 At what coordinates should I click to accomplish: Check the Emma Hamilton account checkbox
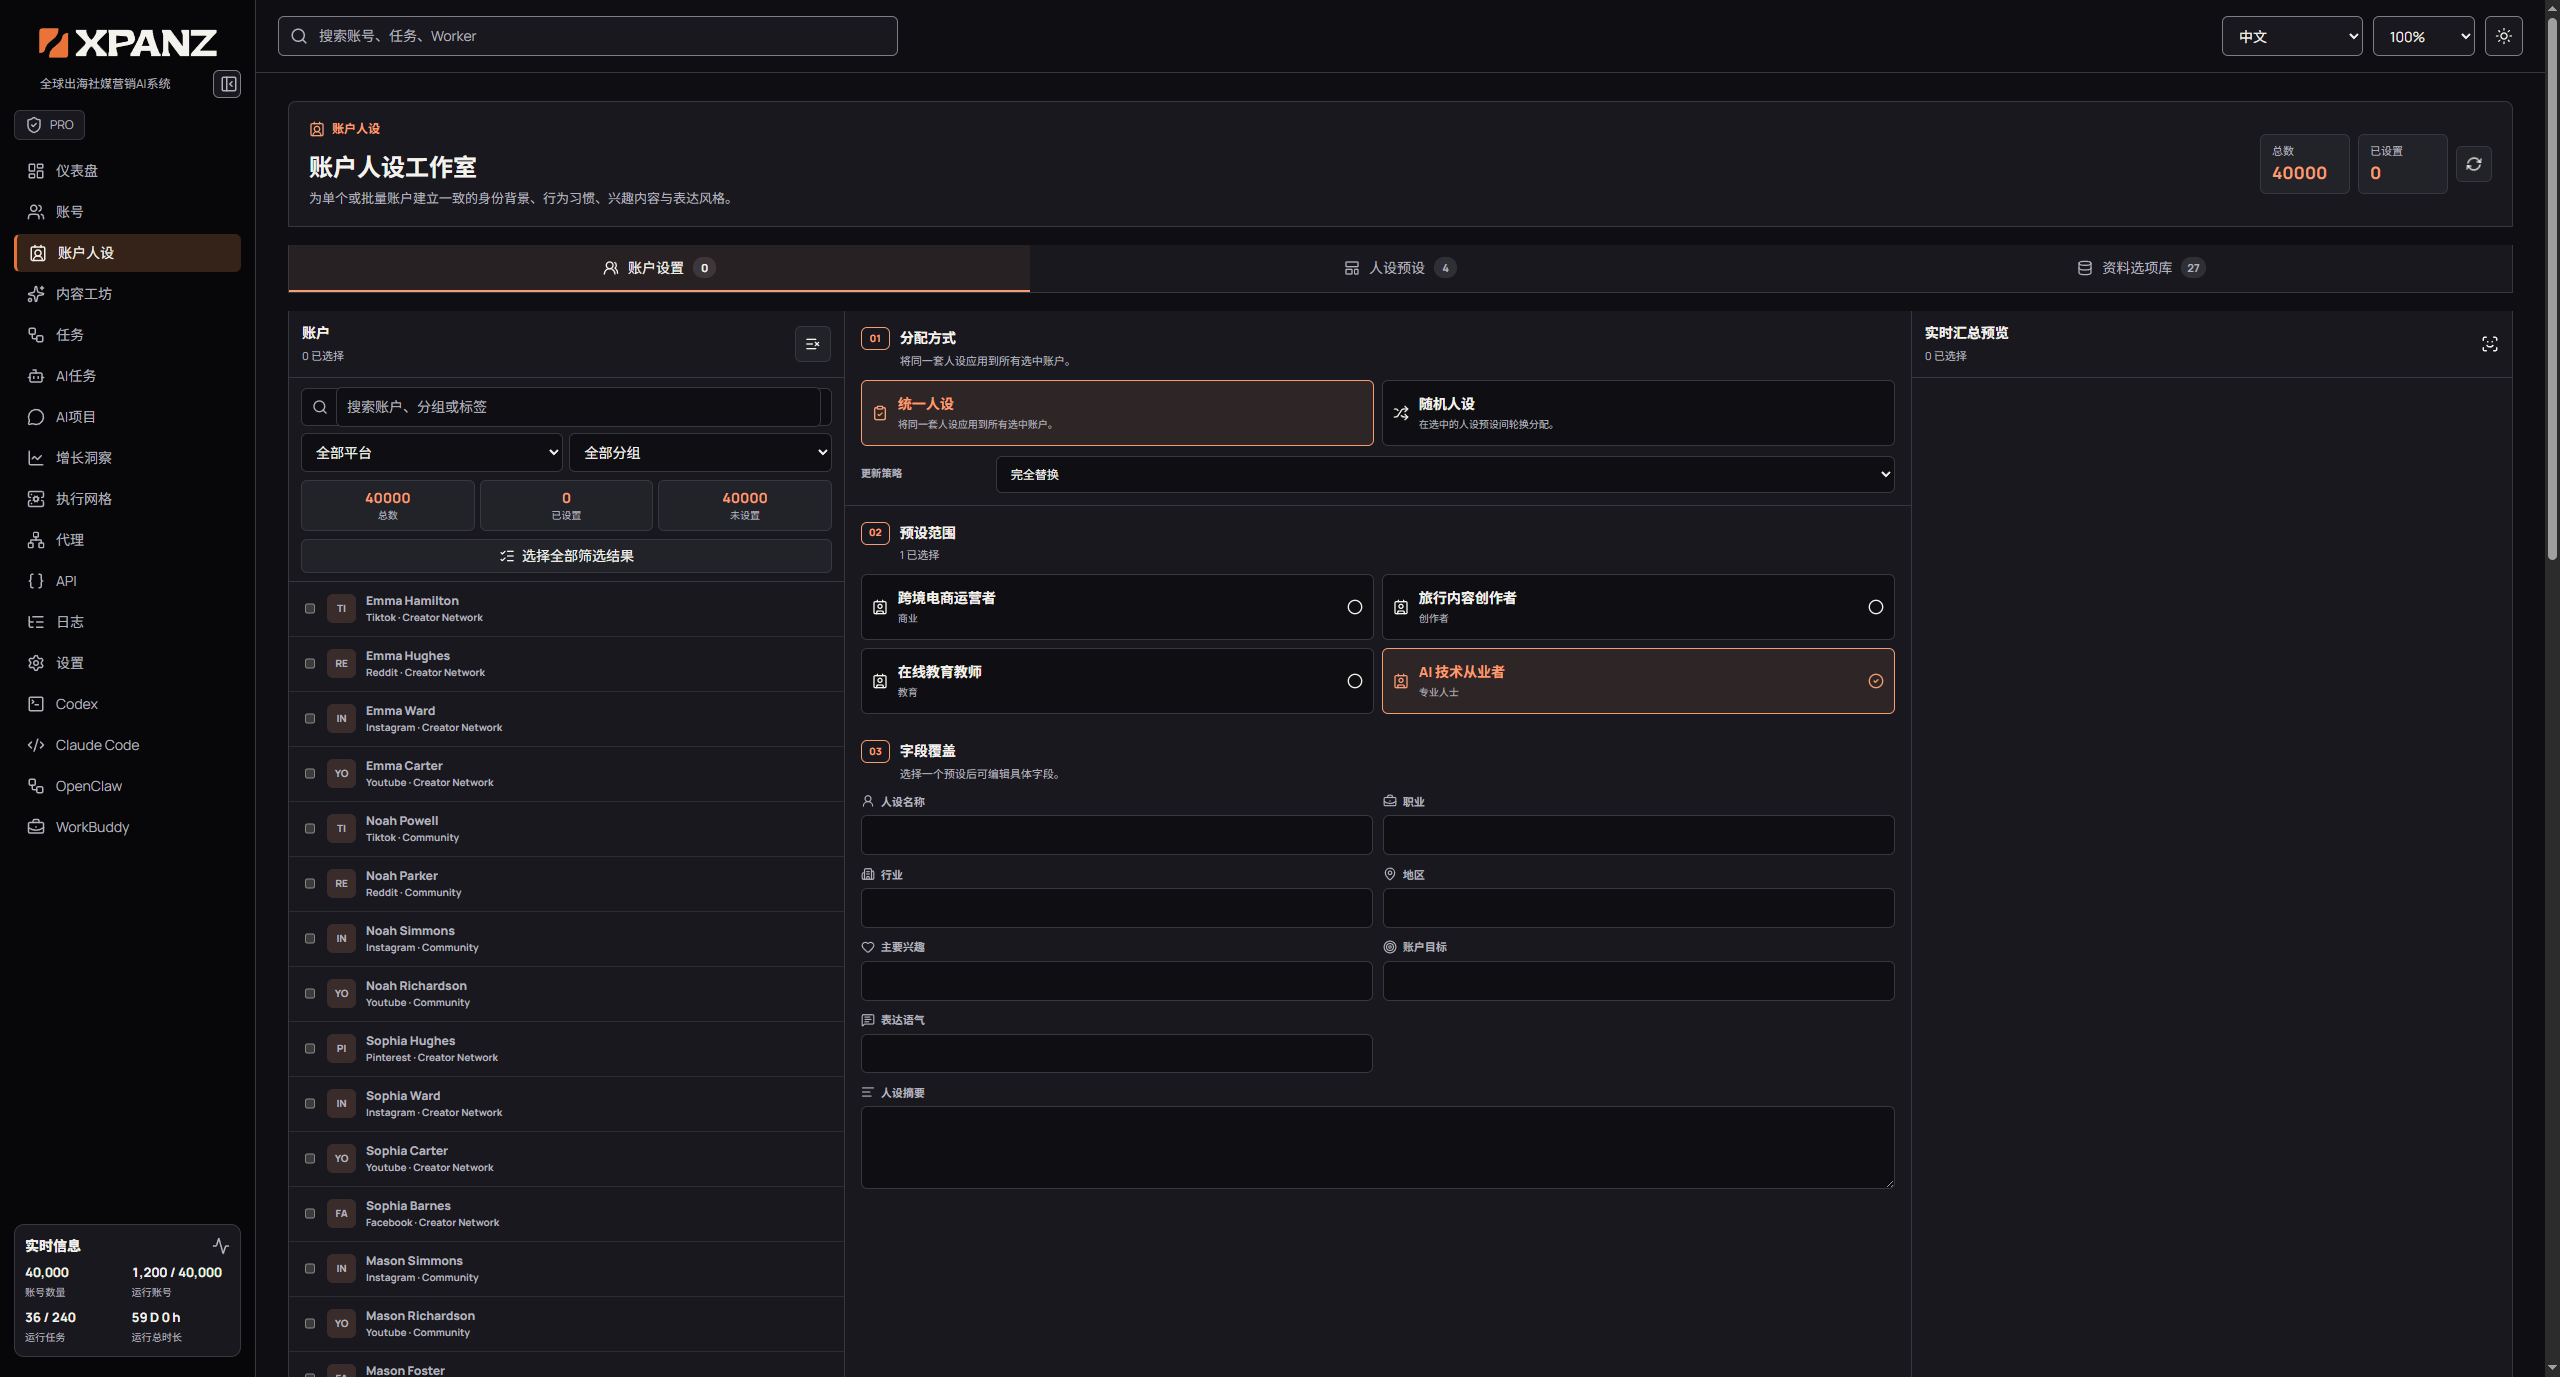310,608
